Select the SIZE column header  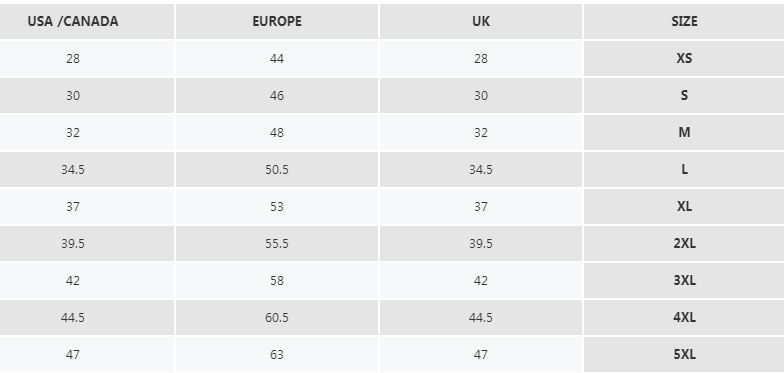coord(684,22)
